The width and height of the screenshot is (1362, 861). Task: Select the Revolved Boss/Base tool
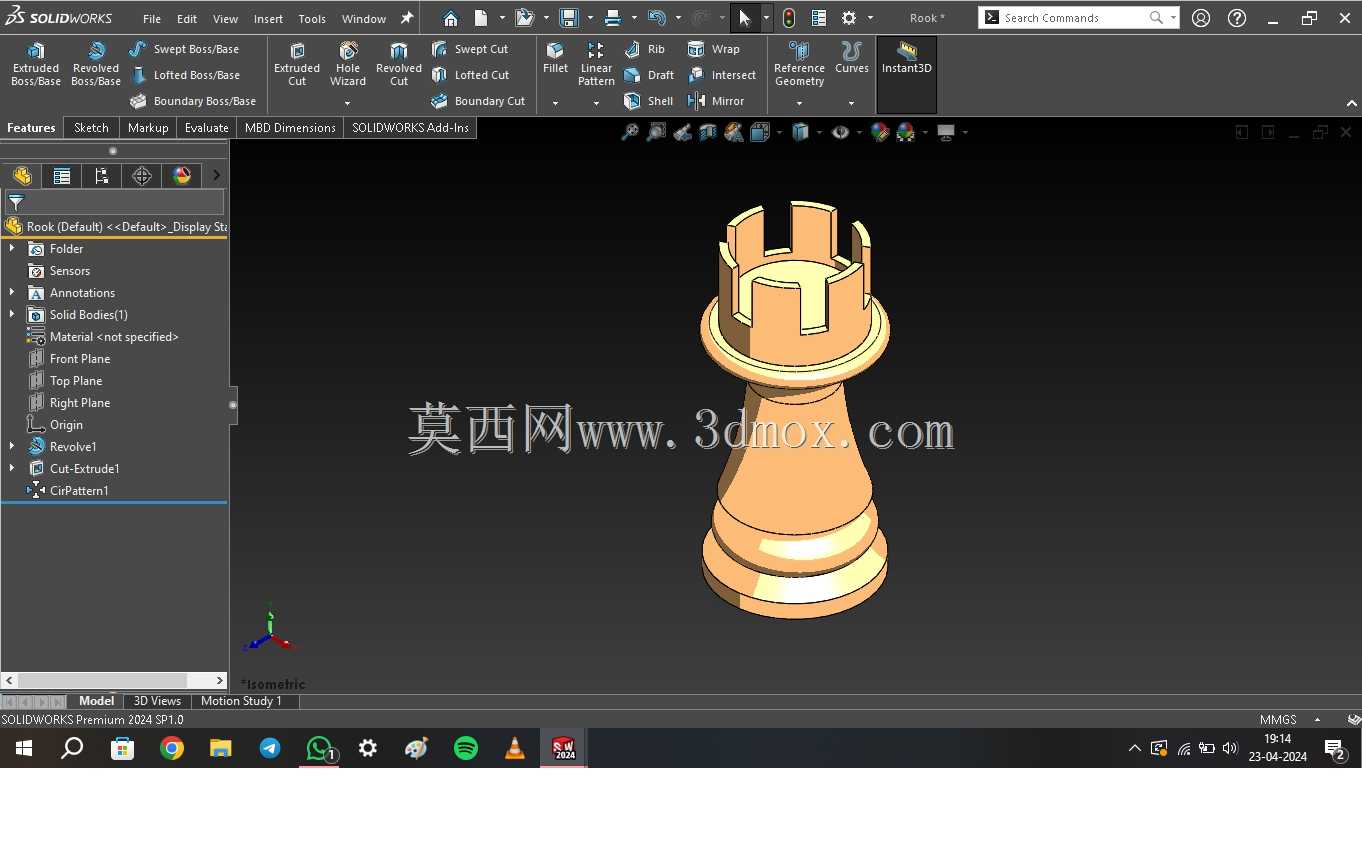96,64
